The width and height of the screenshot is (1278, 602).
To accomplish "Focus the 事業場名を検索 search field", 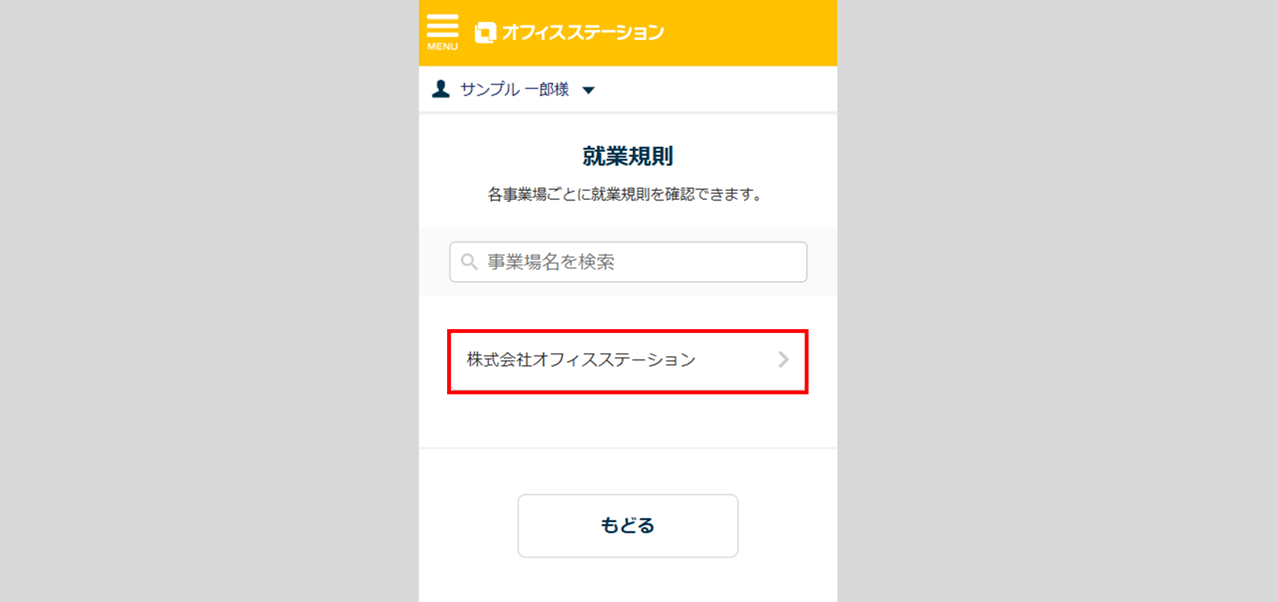I will pyautogui.click(x=640, y=262).
